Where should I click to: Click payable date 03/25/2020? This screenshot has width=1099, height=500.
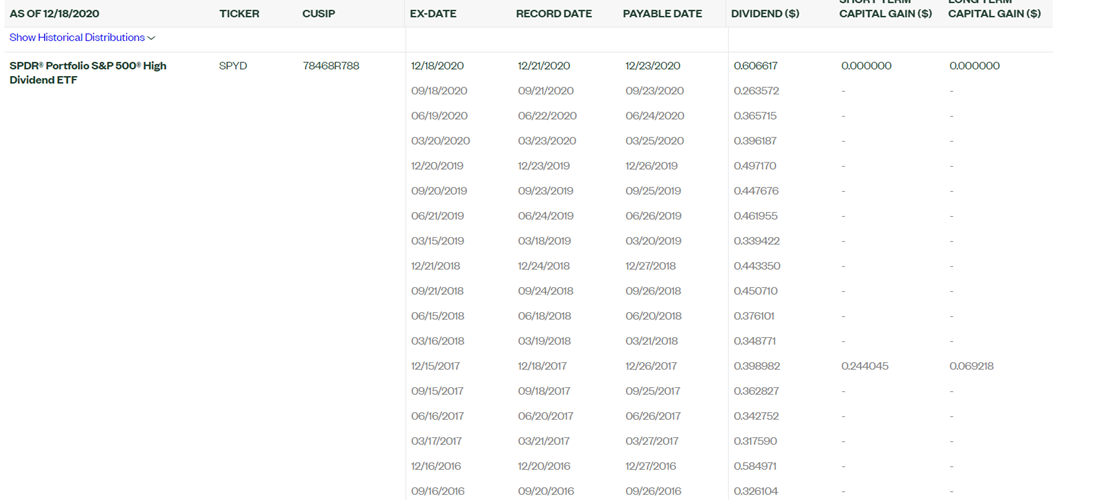654,141
